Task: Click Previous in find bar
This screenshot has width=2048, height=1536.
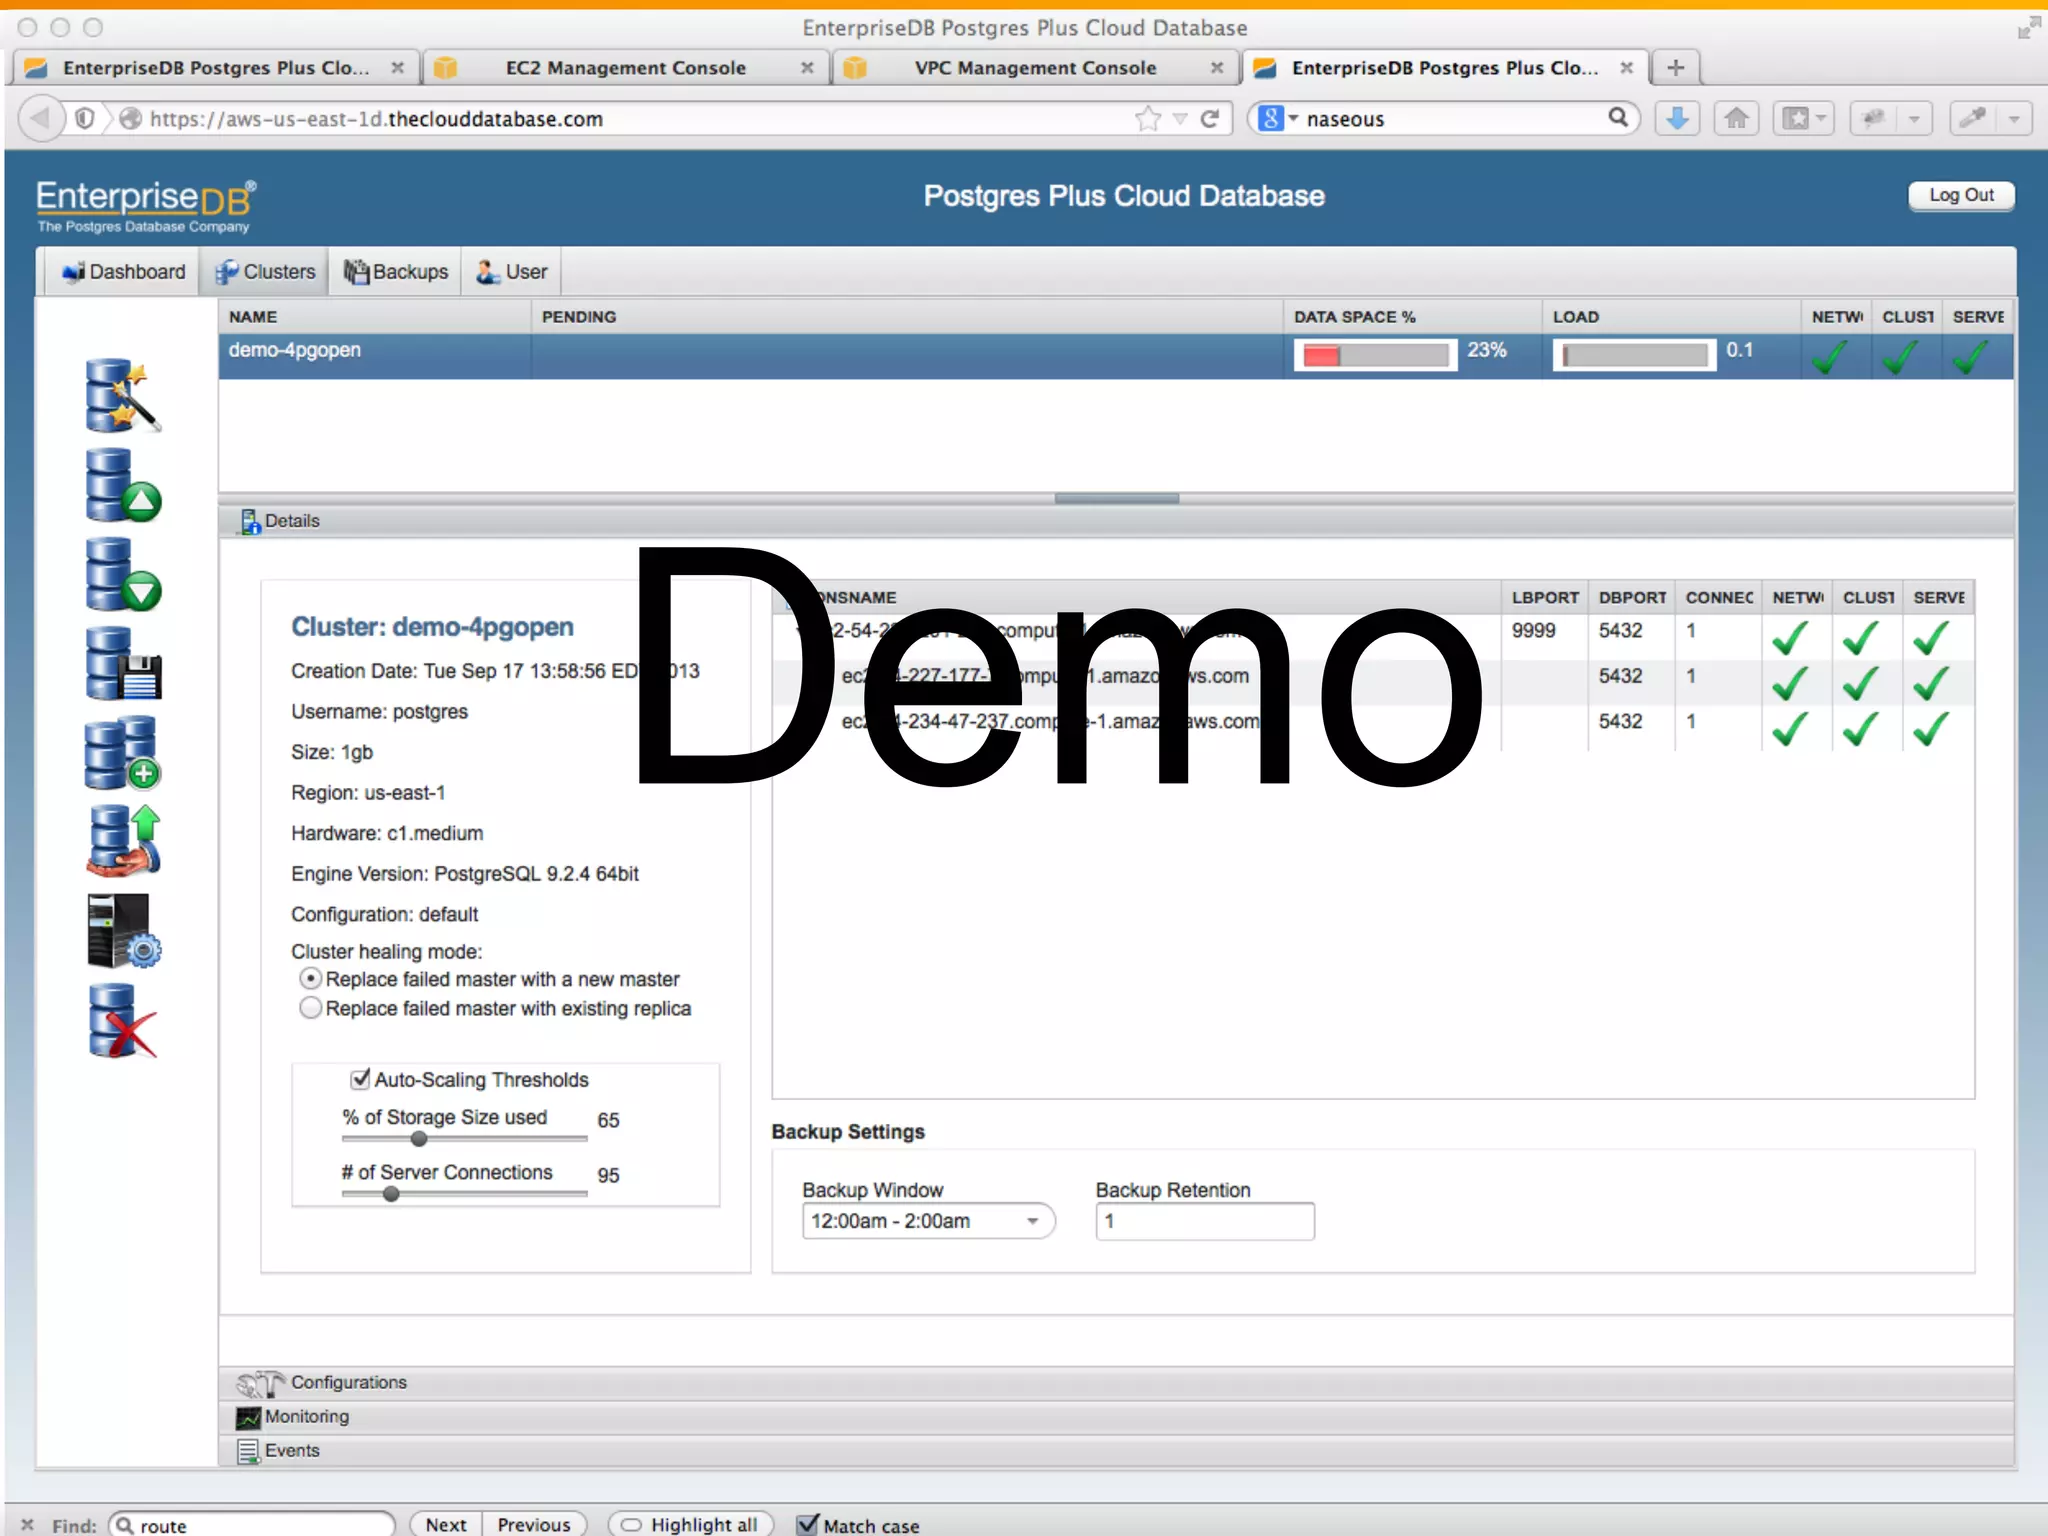Action: [534, 1524]
